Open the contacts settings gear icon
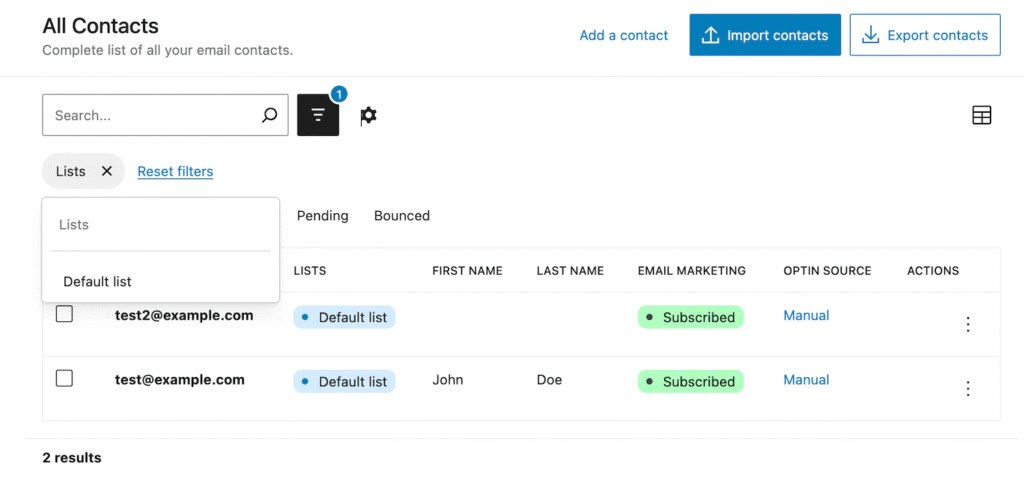Viewport: 1024px width, 481px height. 368,115
